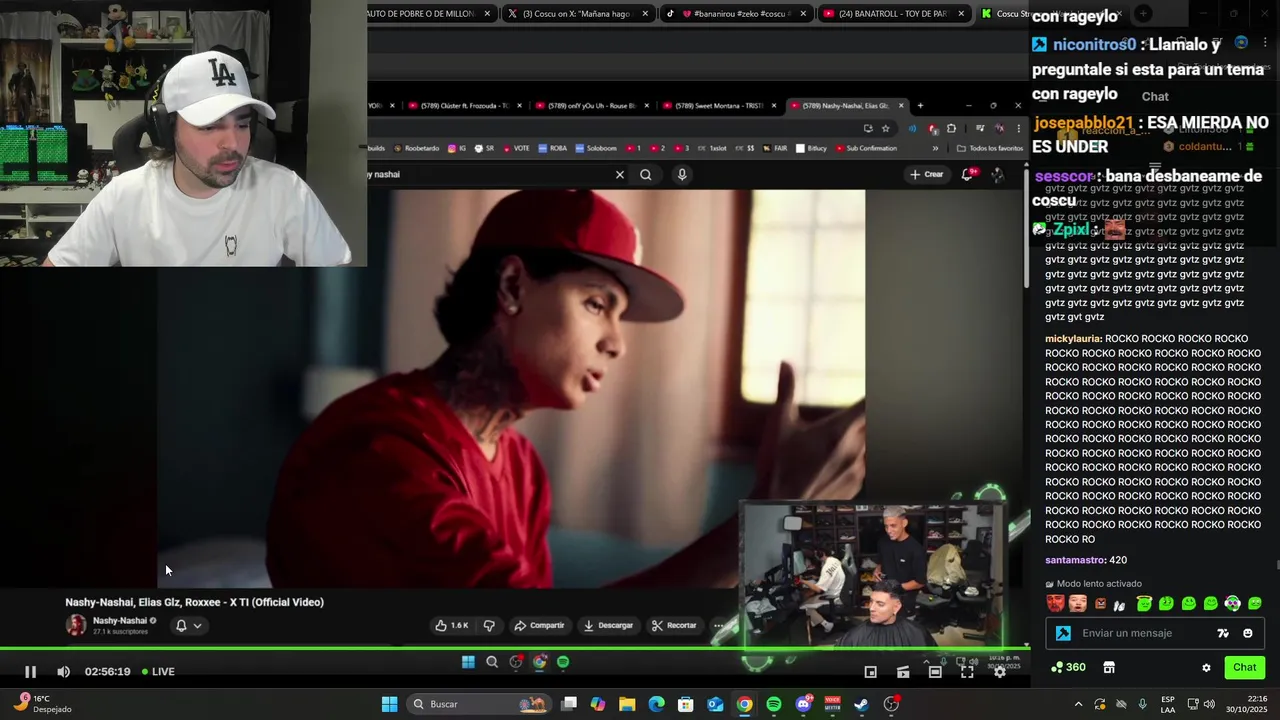Open stream player settings gear
The height and width of the screenshot is (720, 1280).
click(x=999, y=672)
